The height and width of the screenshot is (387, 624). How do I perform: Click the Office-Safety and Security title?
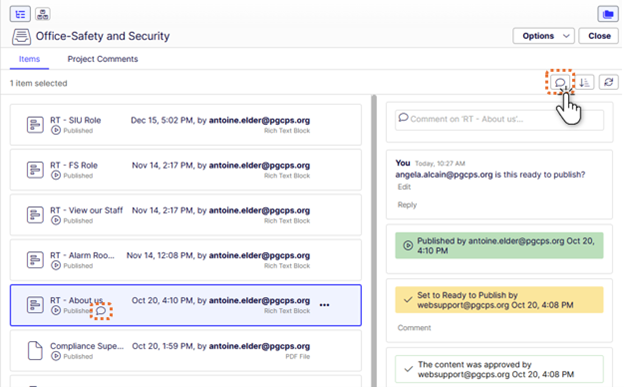pos(103,36)
